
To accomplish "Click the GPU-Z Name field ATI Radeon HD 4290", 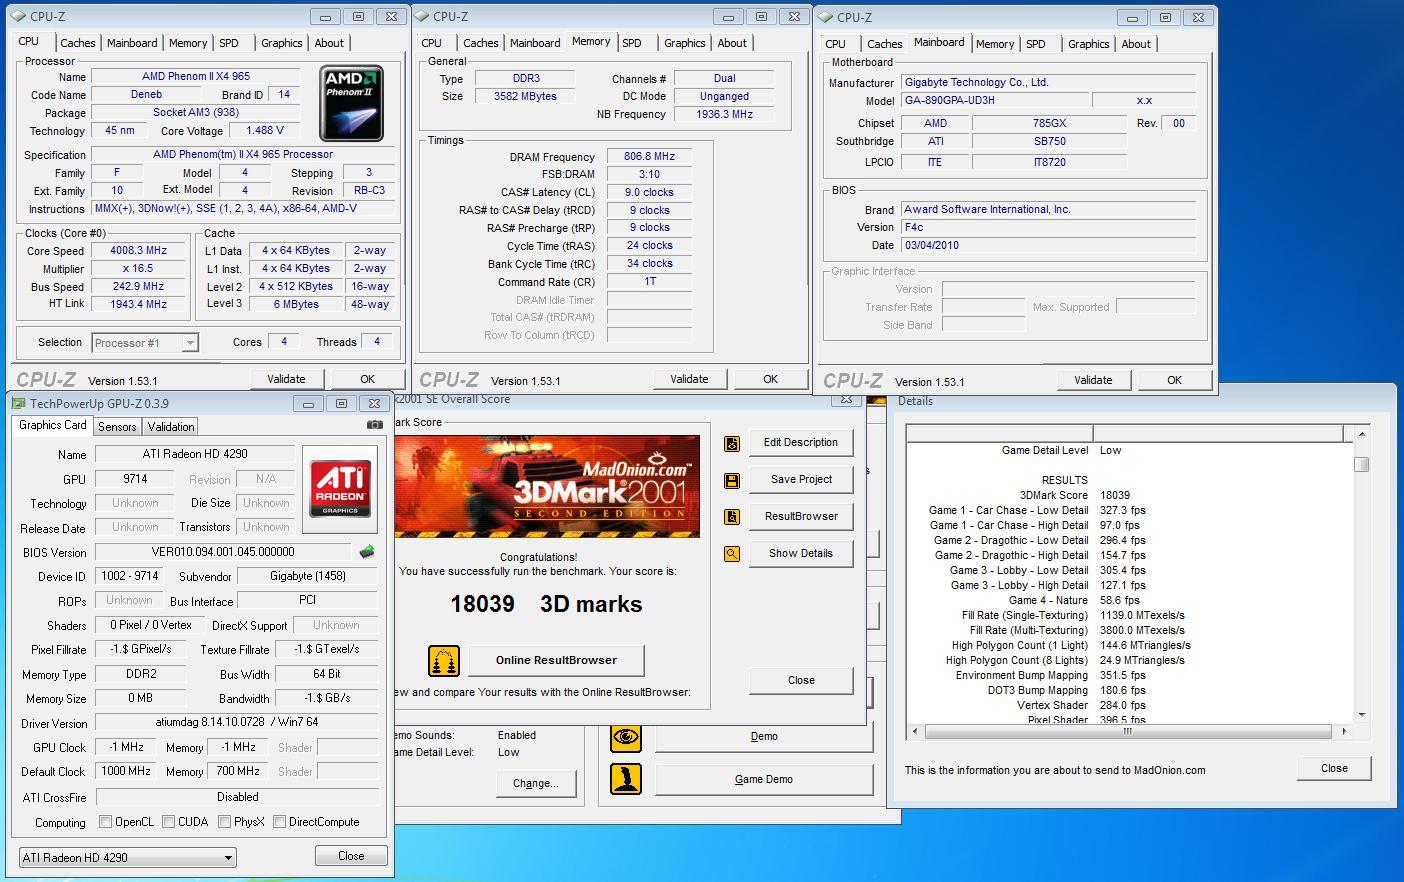I will (195, 454).
